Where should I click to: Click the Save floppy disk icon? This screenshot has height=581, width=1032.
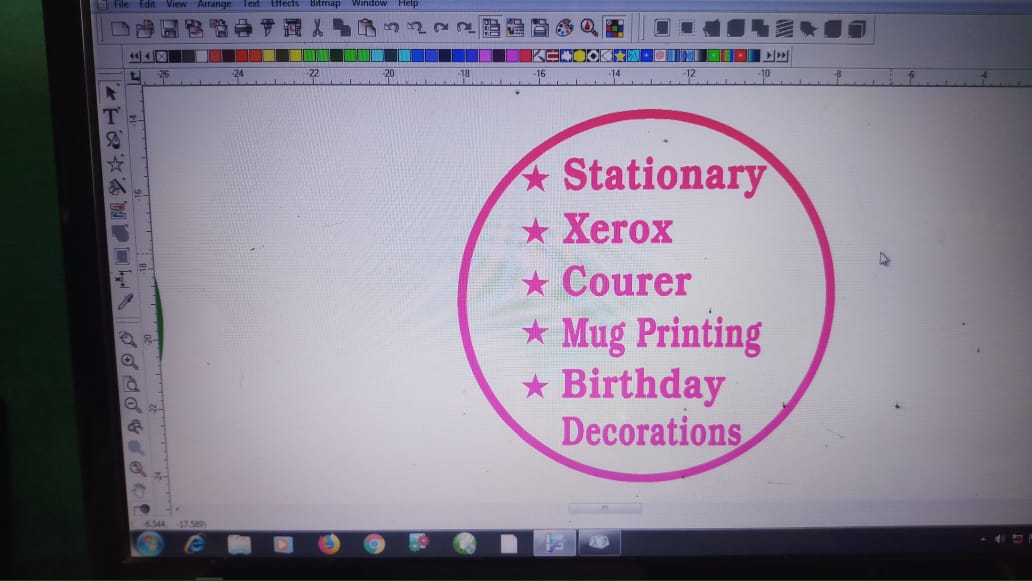[x=169, y=28]
